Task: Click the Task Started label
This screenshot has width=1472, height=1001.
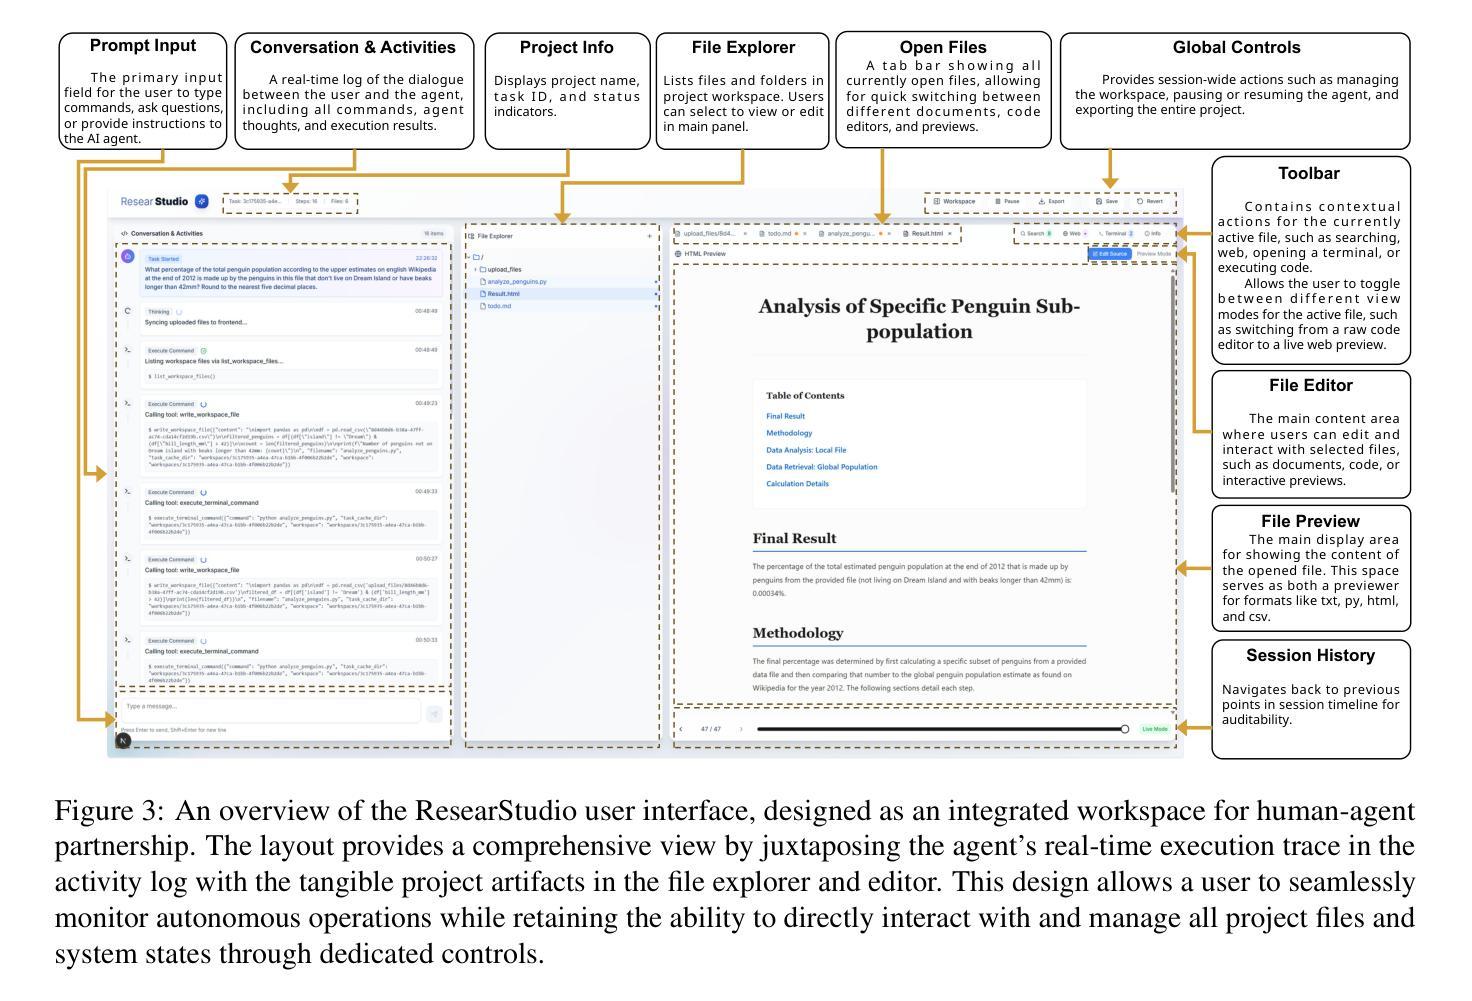Action: (163, 258)
